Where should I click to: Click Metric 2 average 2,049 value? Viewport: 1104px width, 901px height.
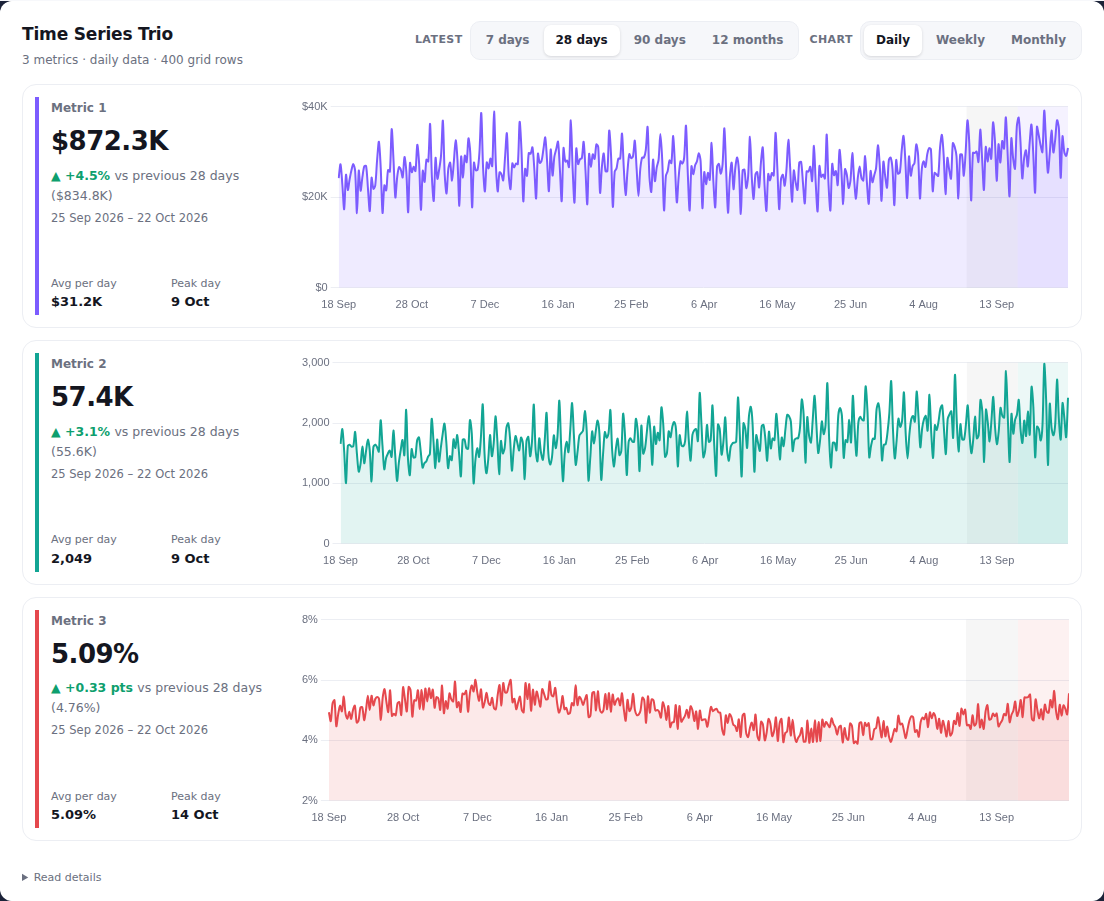tap(72, 559)
